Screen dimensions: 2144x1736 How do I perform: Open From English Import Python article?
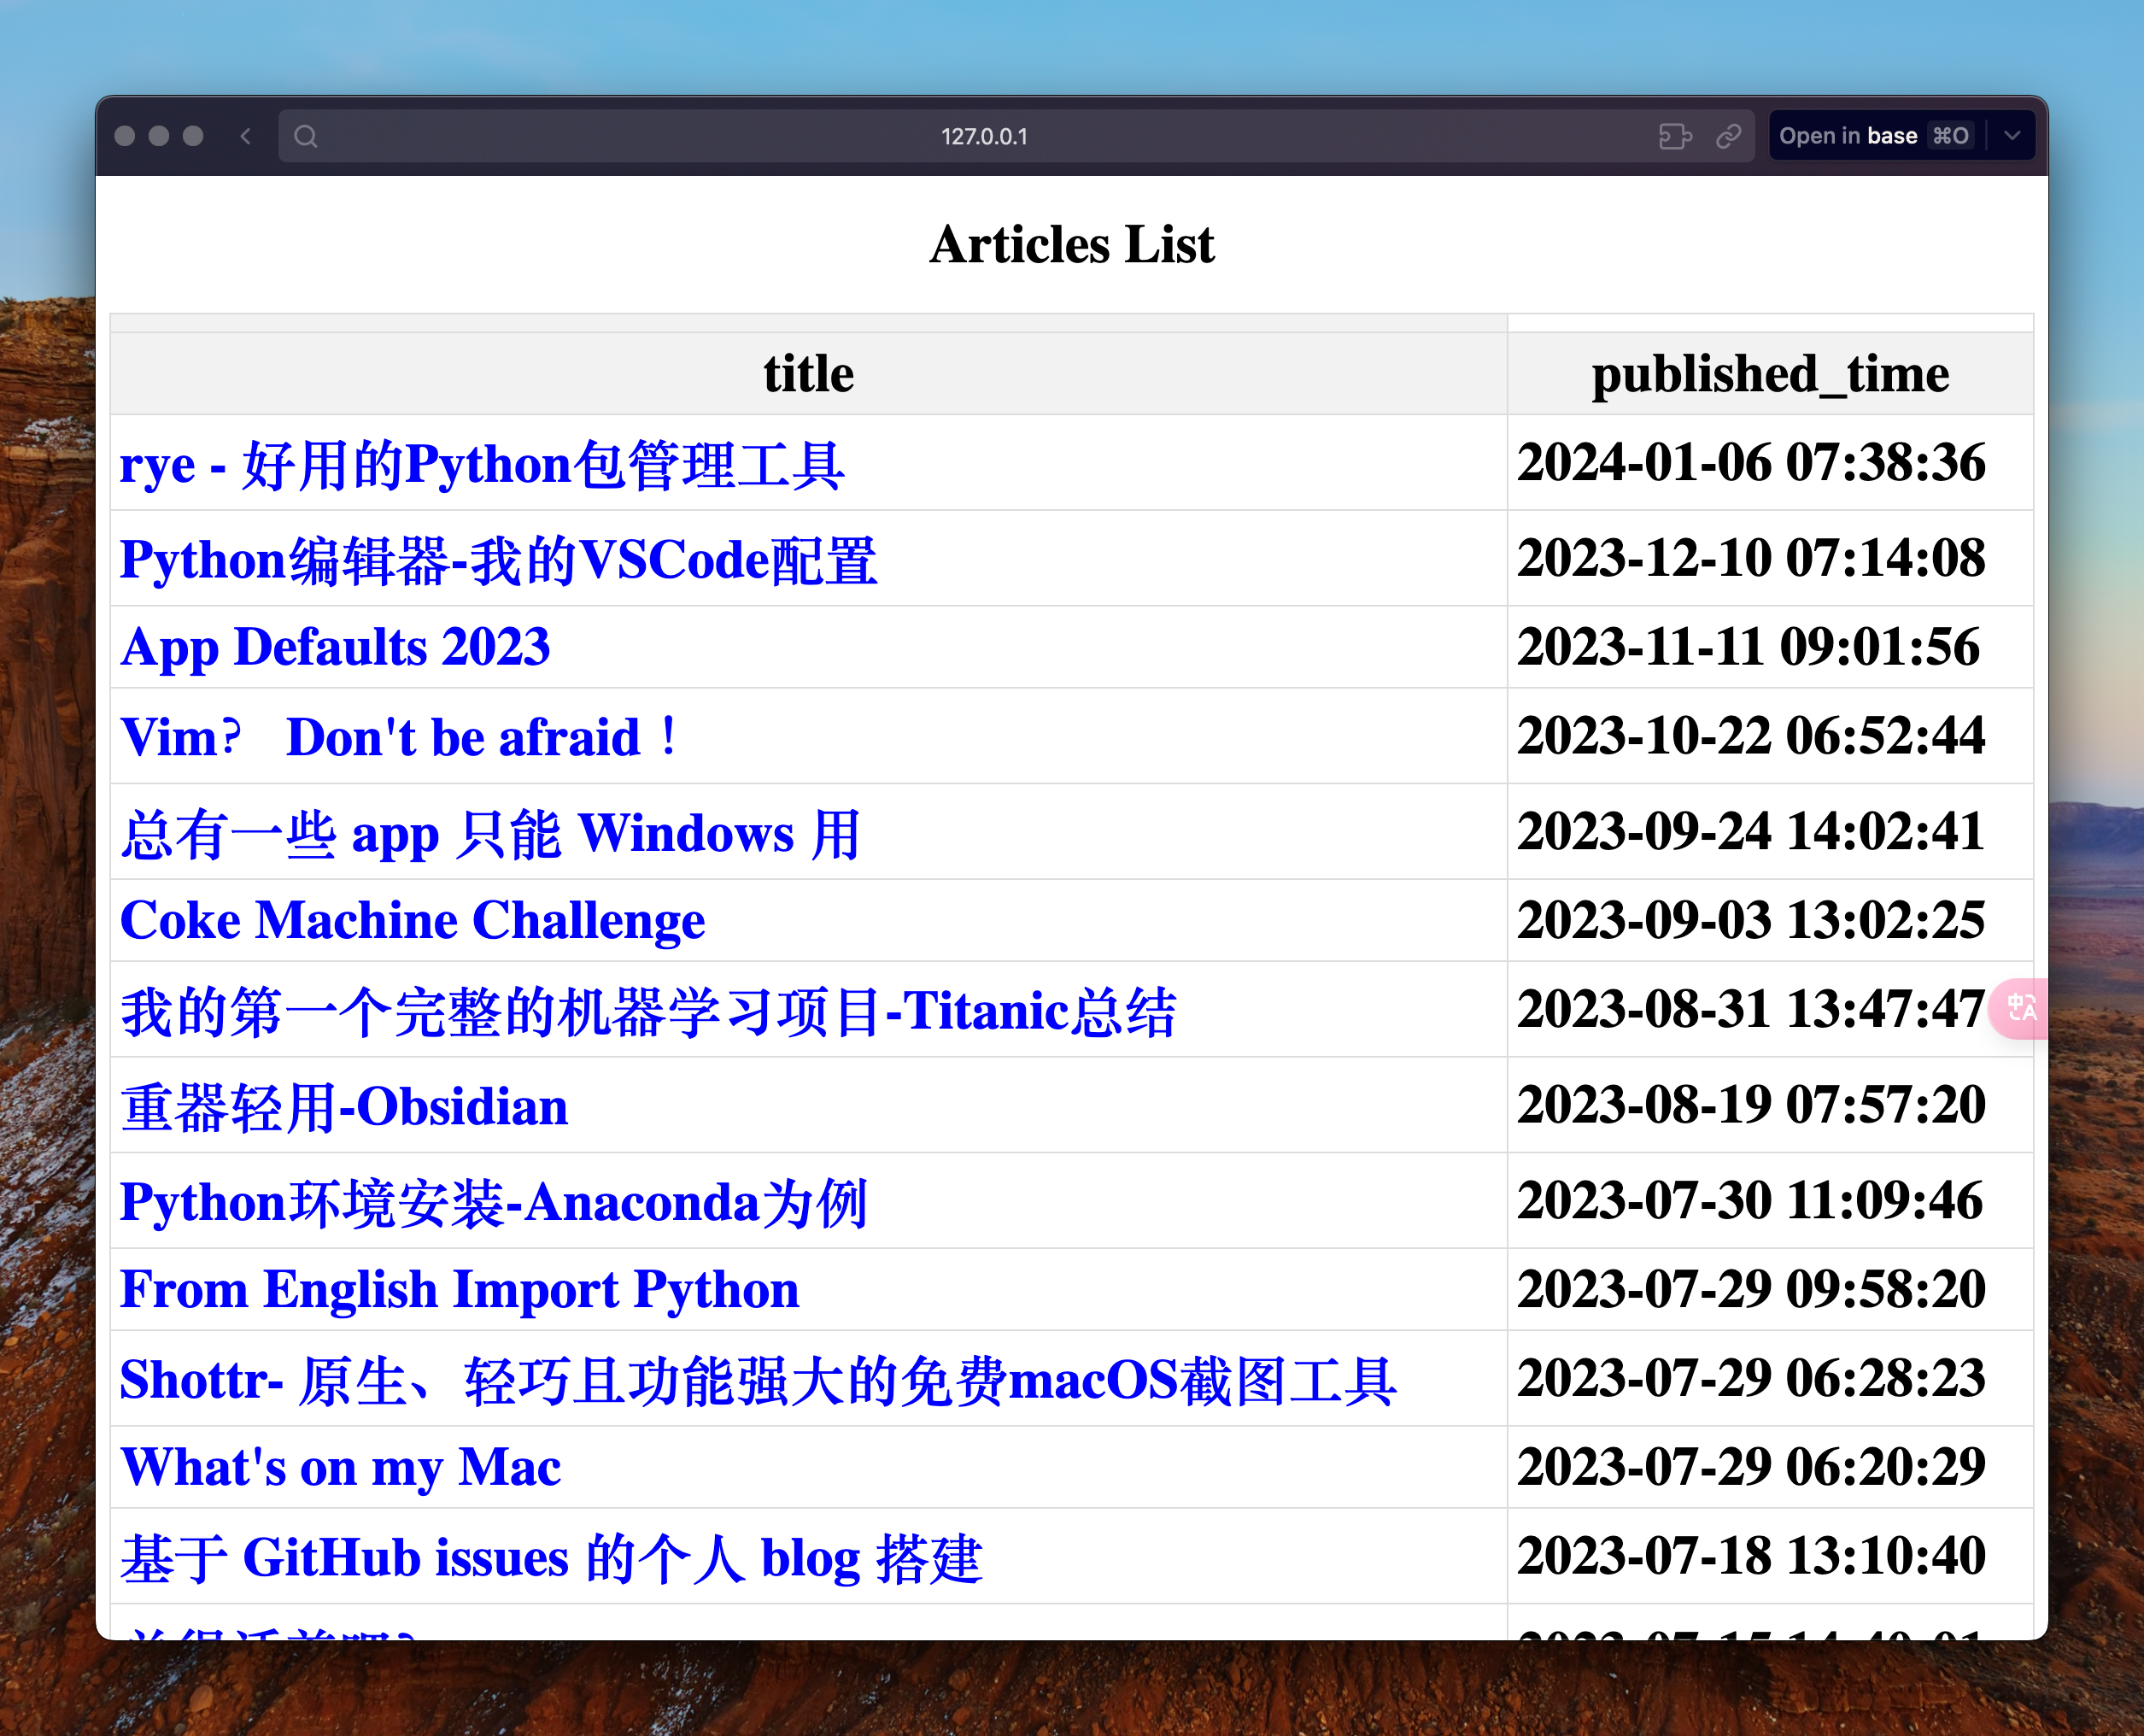[x=459, y=1290]
